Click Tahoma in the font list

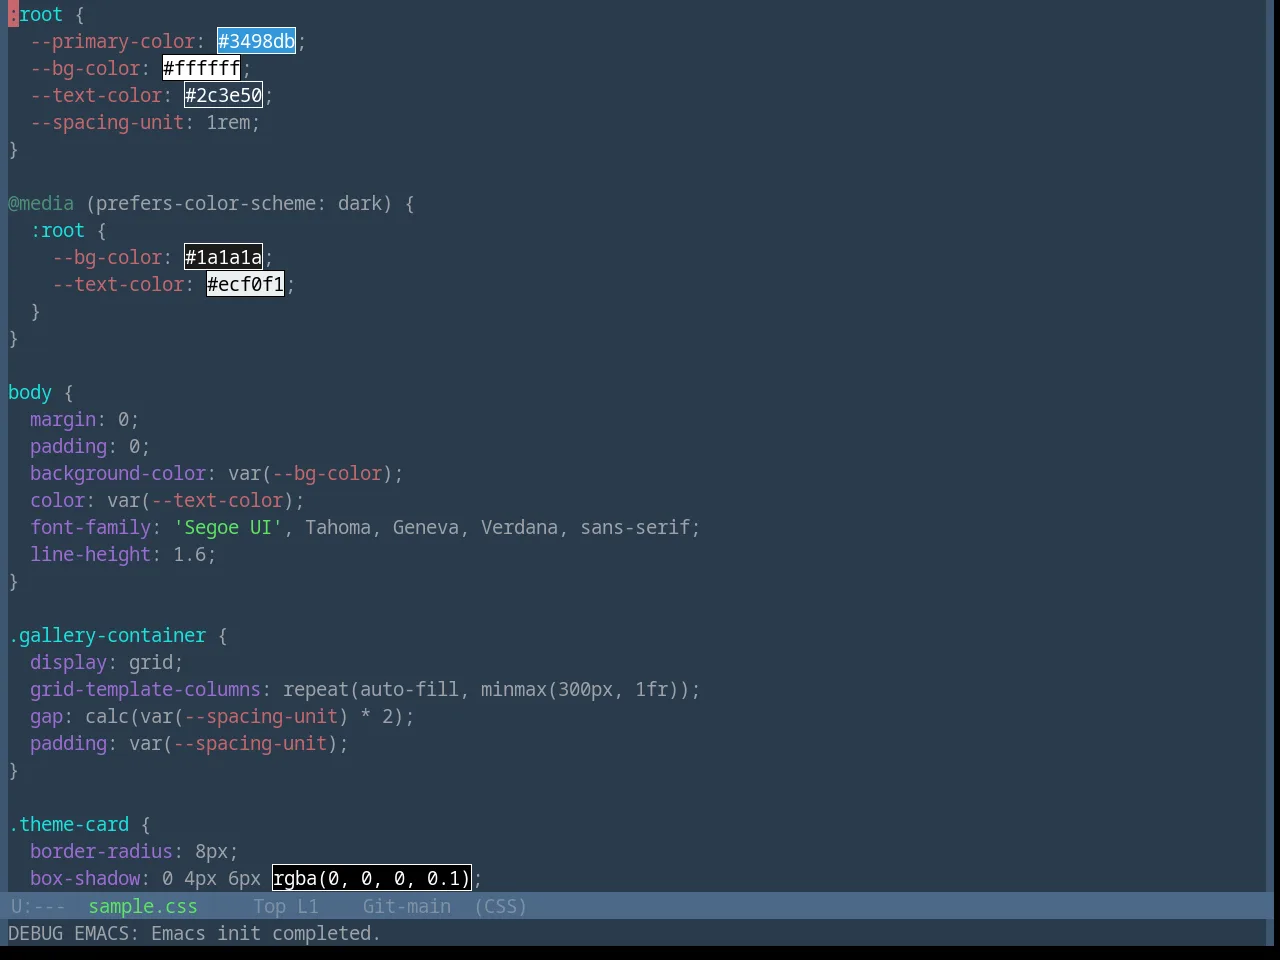pos(338,527)
